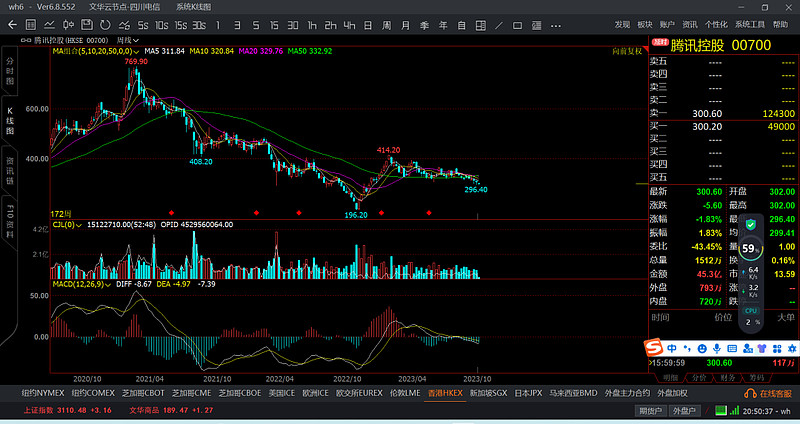Open Sogou settings gear icon
The width and height of the screenshot is (800, 424).
792,348
